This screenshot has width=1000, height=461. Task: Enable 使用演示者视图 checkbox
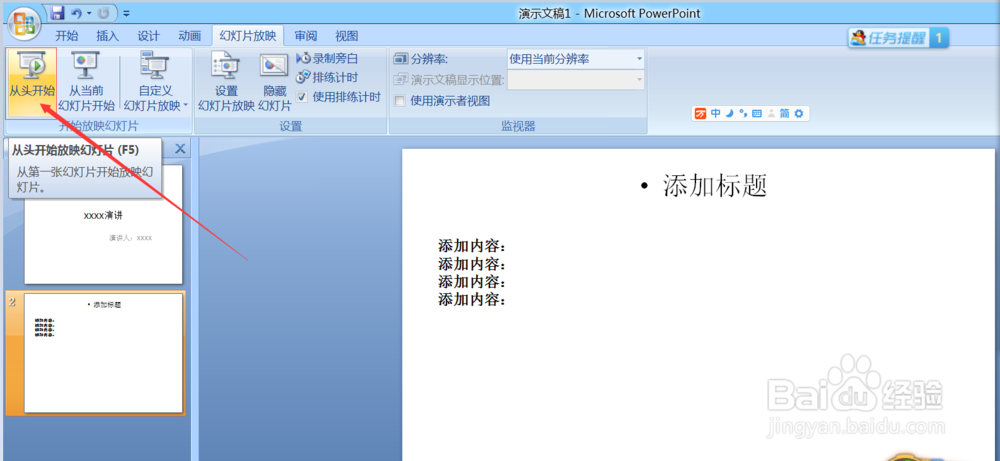400,101
